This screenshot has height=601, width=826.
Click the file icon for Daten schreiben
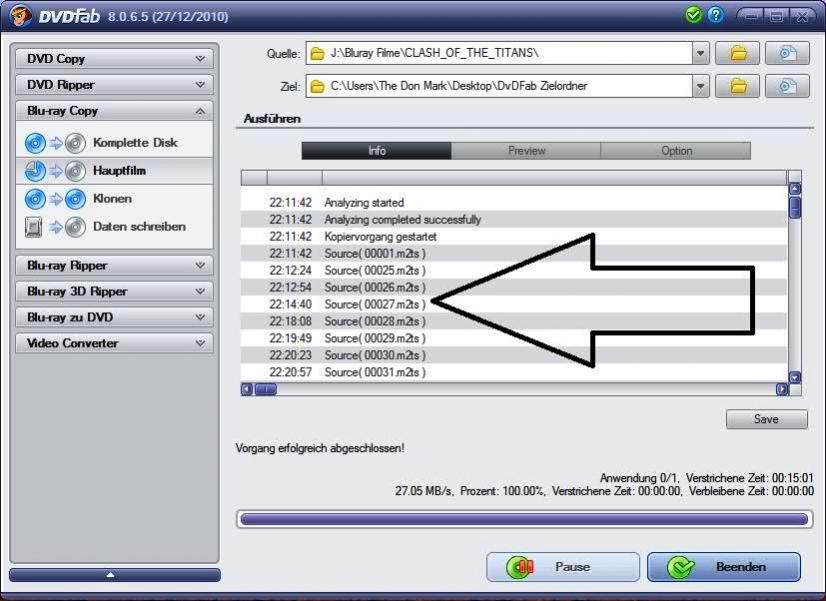(x=34, y=227)
